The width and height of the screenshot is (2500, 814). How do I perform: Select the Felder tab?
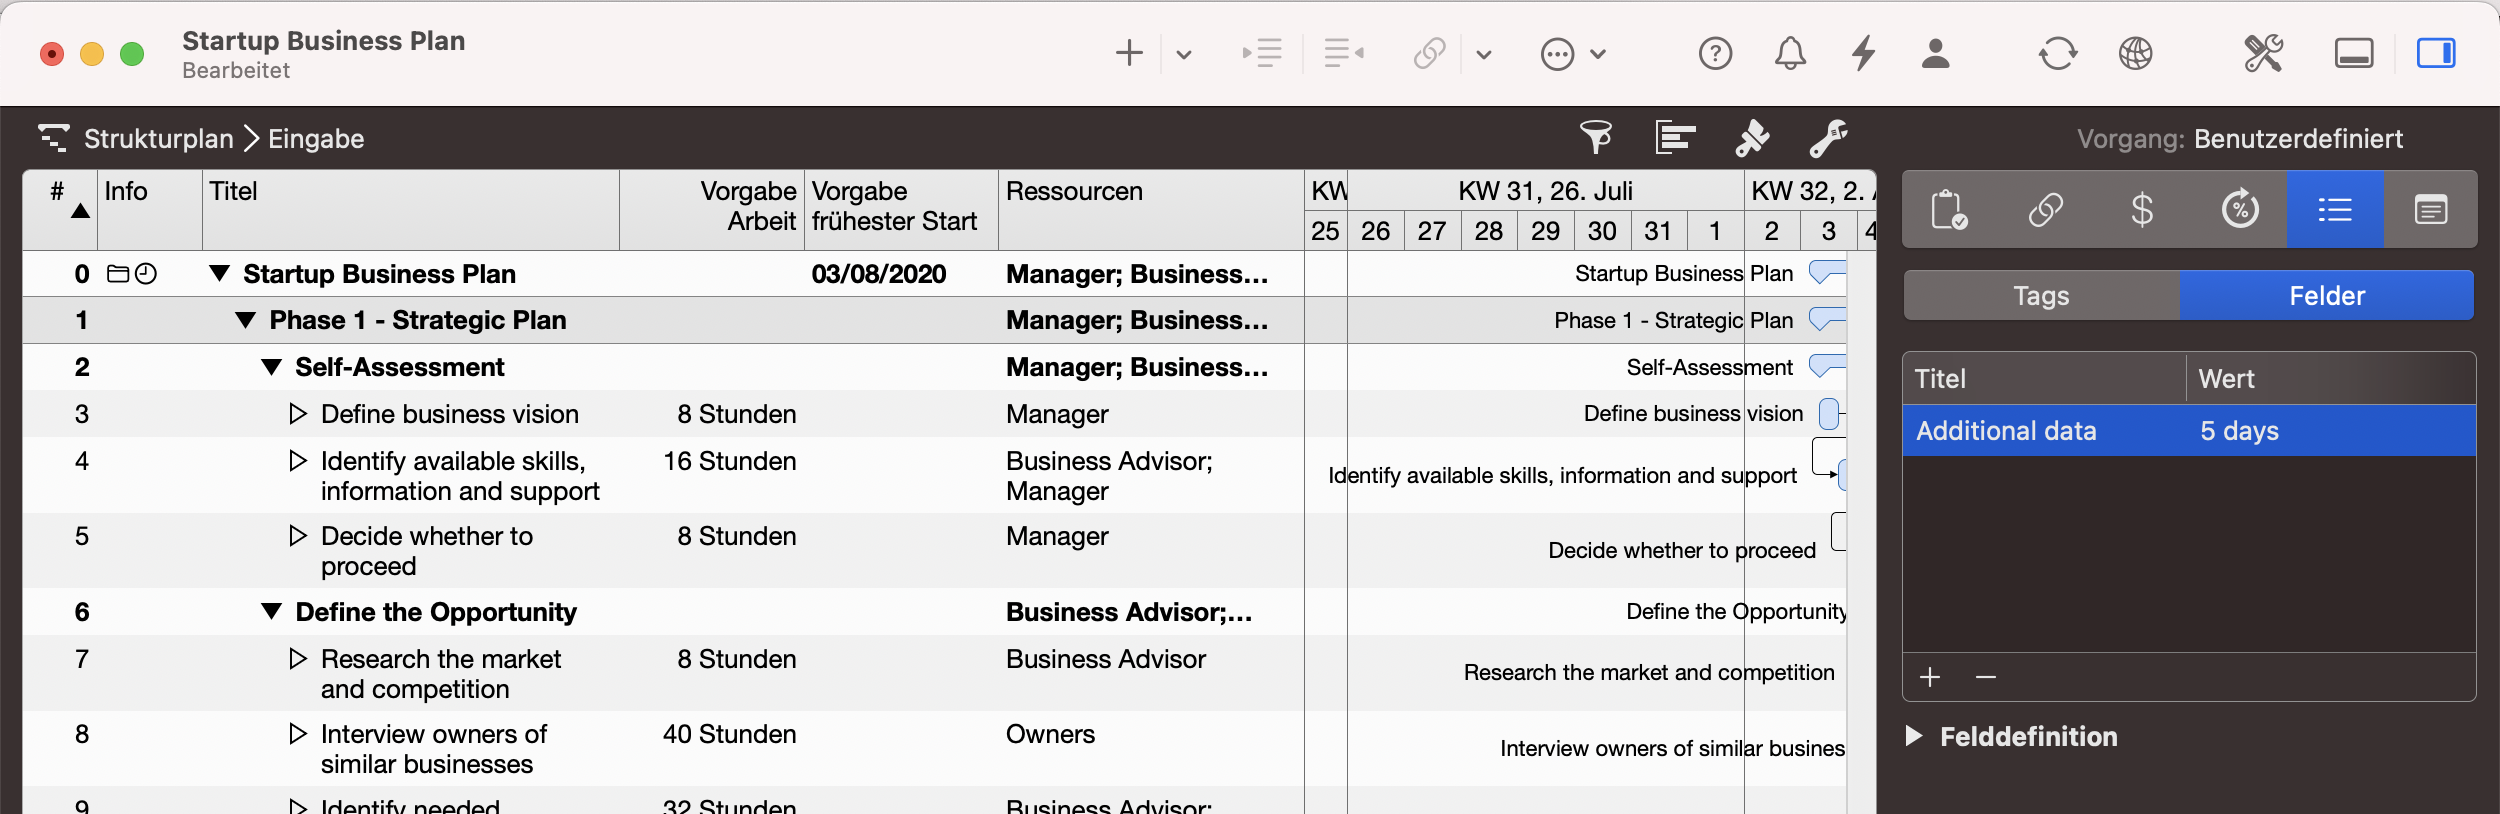coord(2326,296)
